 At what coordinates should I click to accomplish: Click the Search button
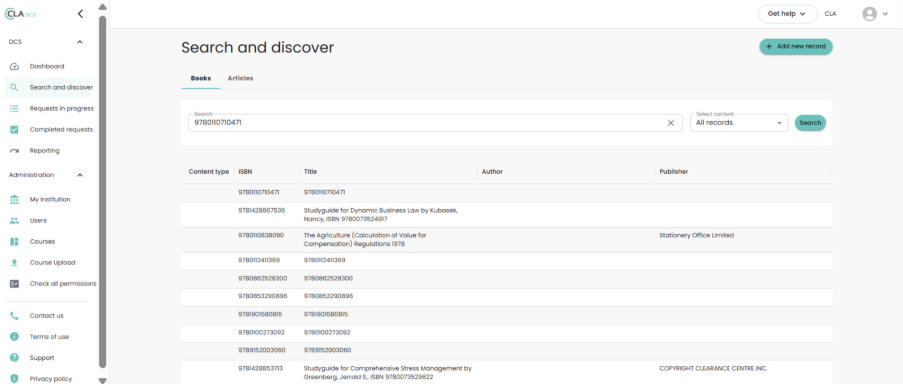point(810,123)
